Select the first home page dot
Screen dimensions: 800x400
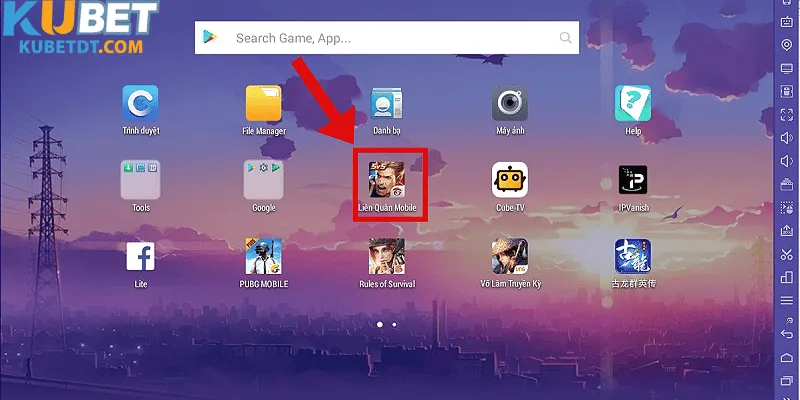[x=380, y=324]
